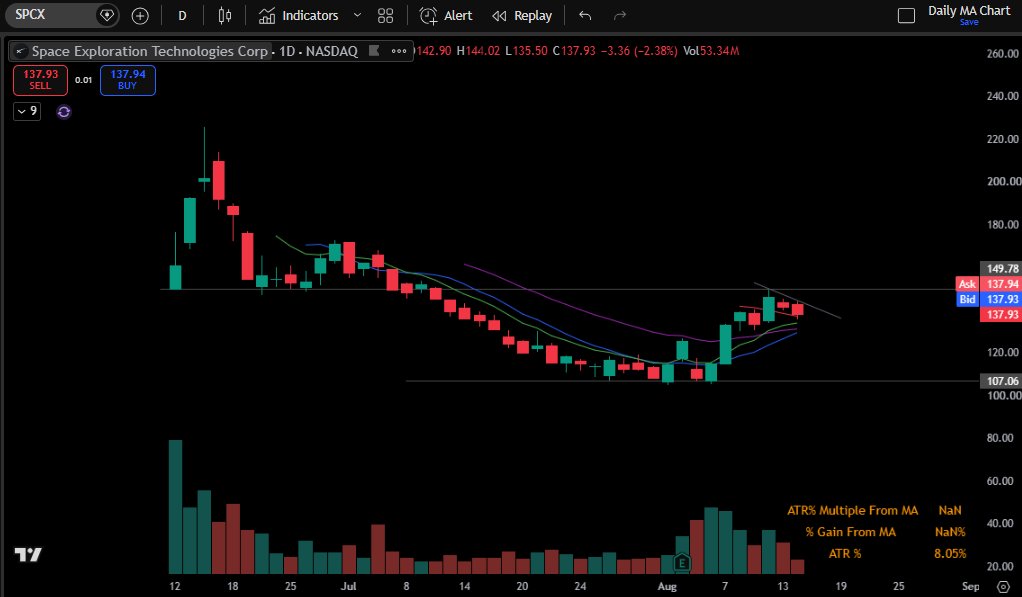The width and height of the screenshot is (1022, 597).
Task: Click the % Gain From MA label
Action: pyautogui.click(x=850, y=532)
